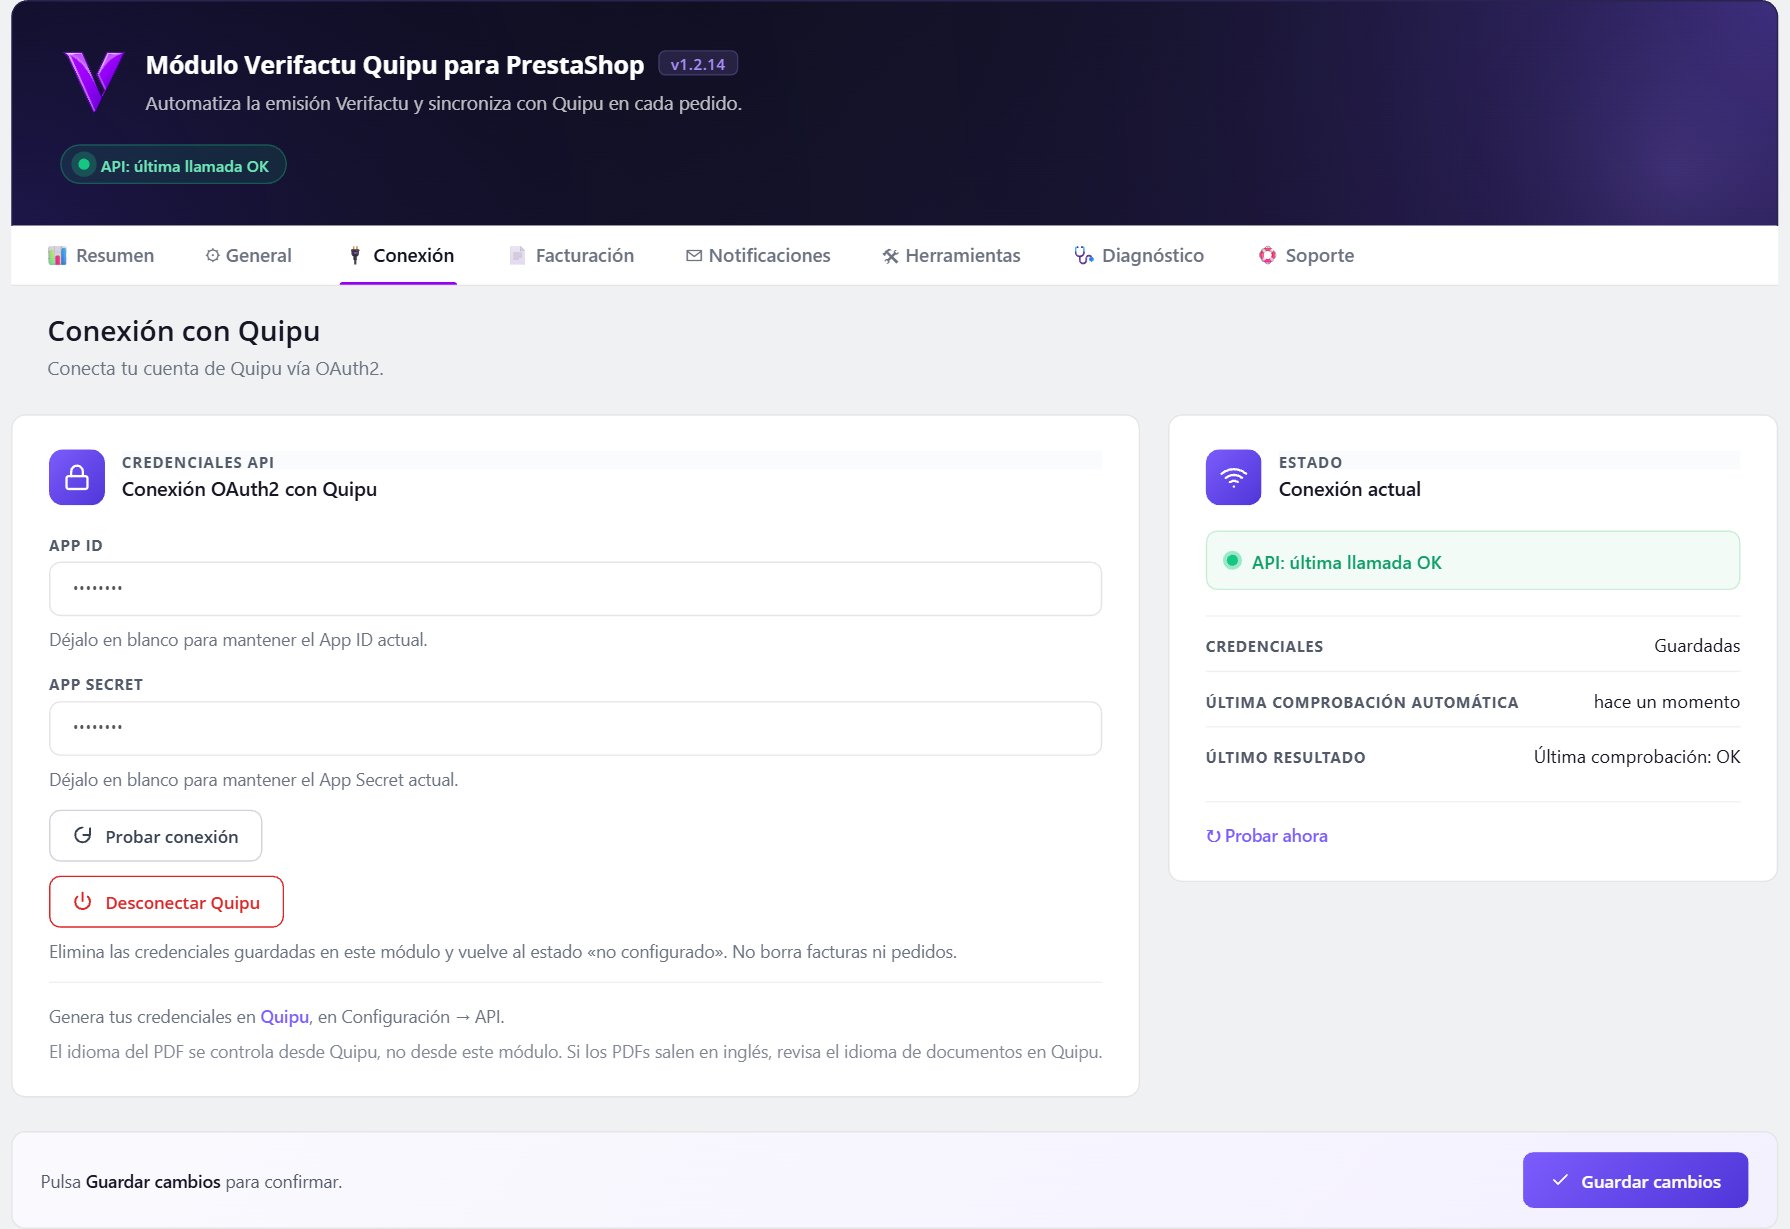Click 'Déjalo en blanco' hint under App ID
This screenshot has width=1790, height=1229.
(238, 639)
